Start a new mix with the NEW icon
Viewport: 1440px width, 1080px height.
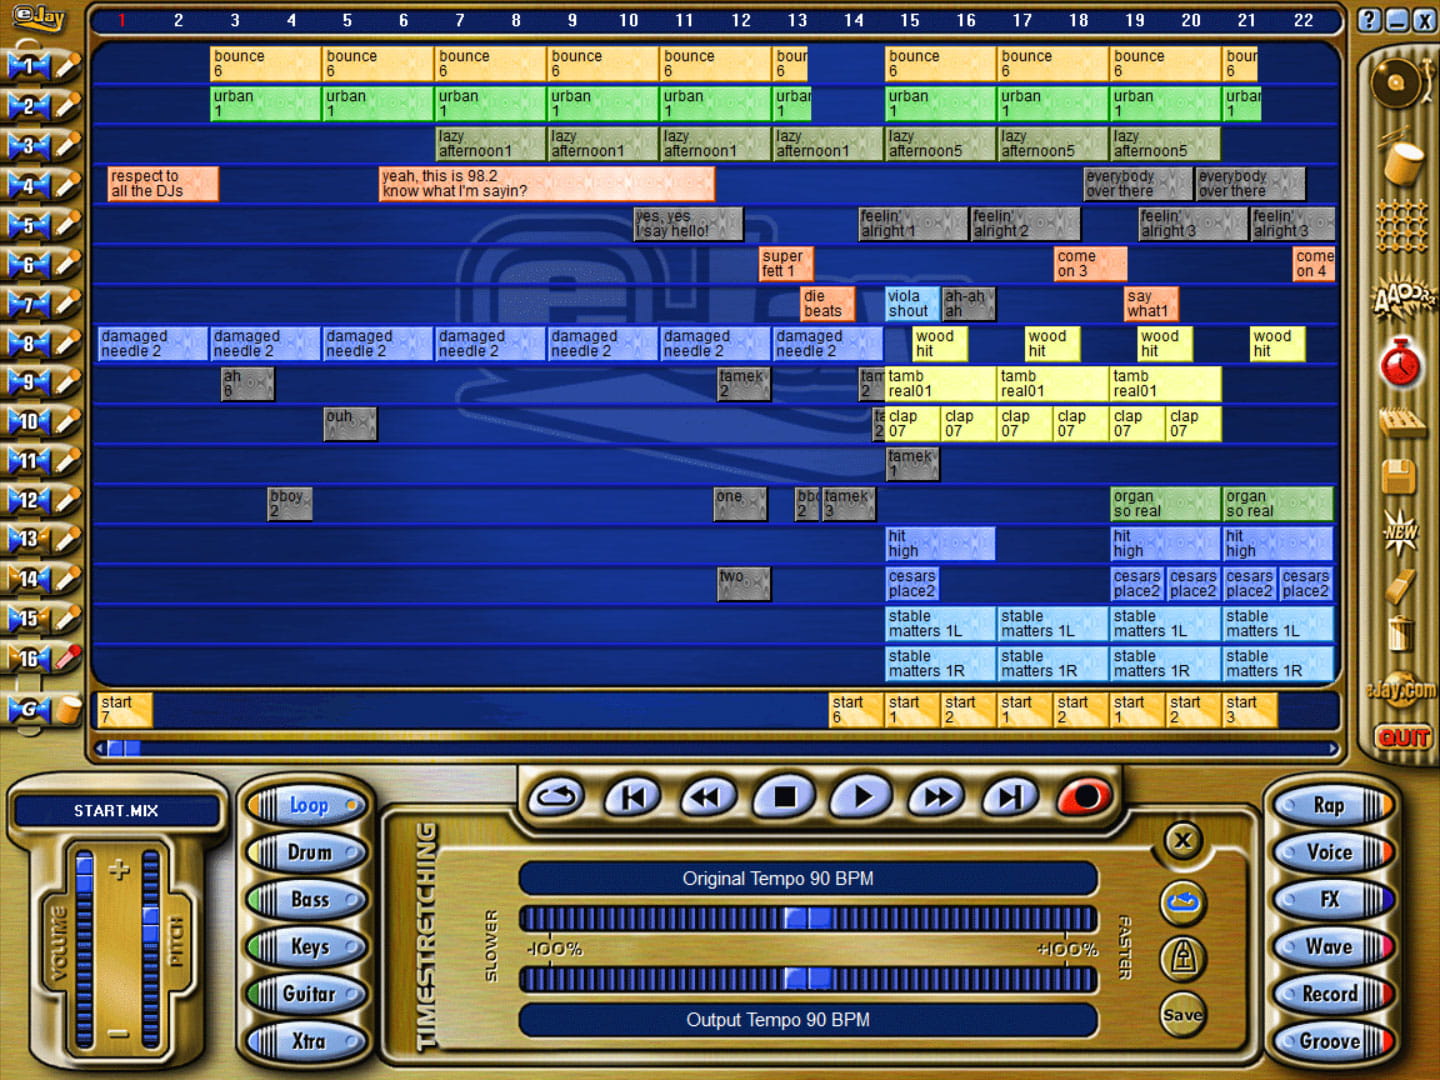(x=1400, y=531)
